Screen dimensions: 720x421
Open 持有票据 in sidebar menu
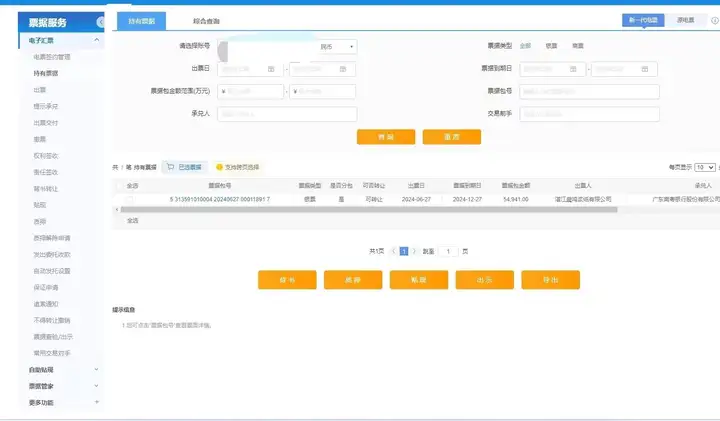click(x=46, y=73)
